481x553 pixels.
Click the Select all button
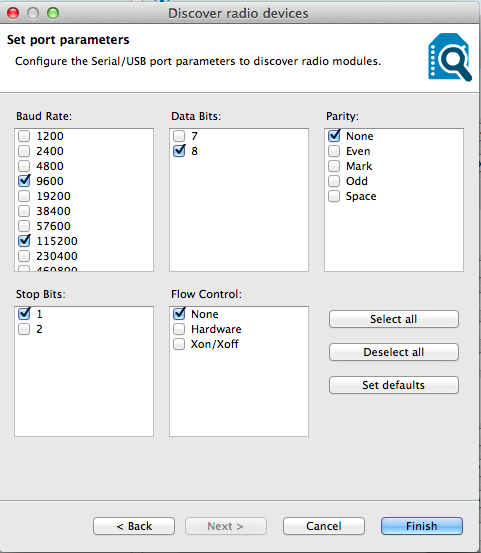(394, 319)
